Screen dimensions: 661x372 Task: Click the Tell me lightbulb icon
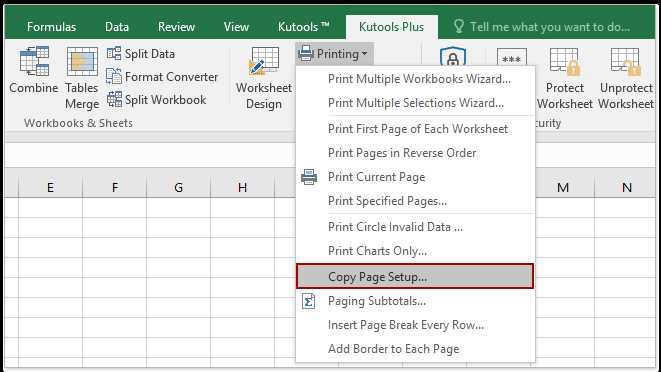pos(459,27)
